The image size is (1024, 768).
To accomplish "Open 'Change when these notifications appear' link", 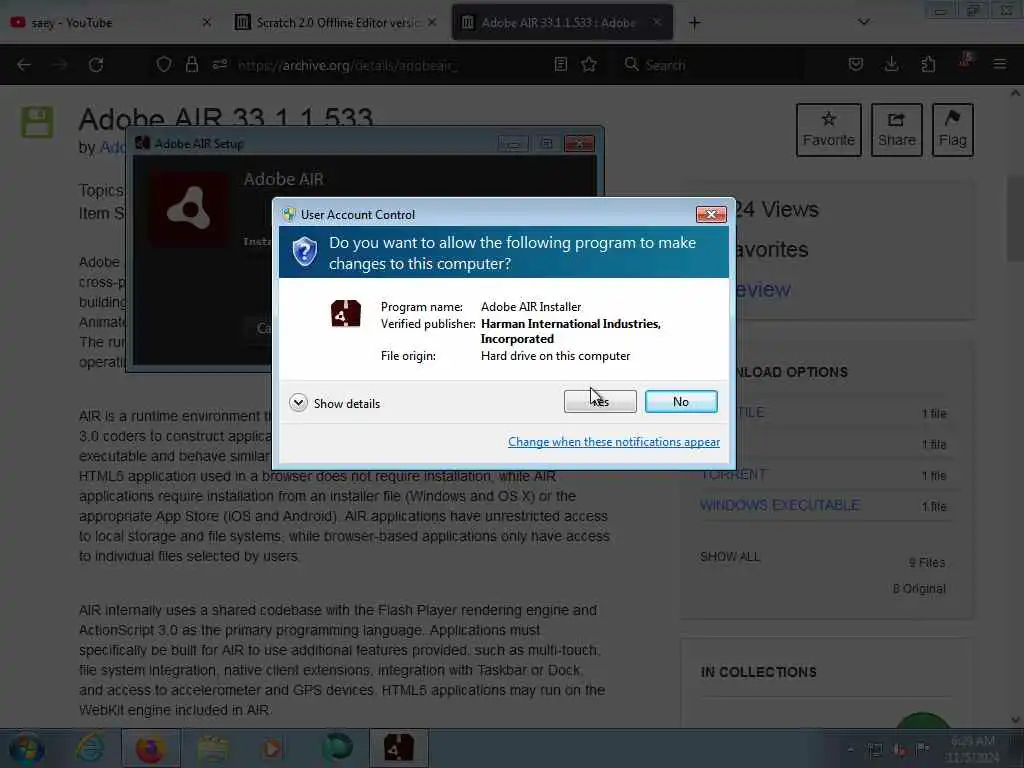I will click(614, 442).
